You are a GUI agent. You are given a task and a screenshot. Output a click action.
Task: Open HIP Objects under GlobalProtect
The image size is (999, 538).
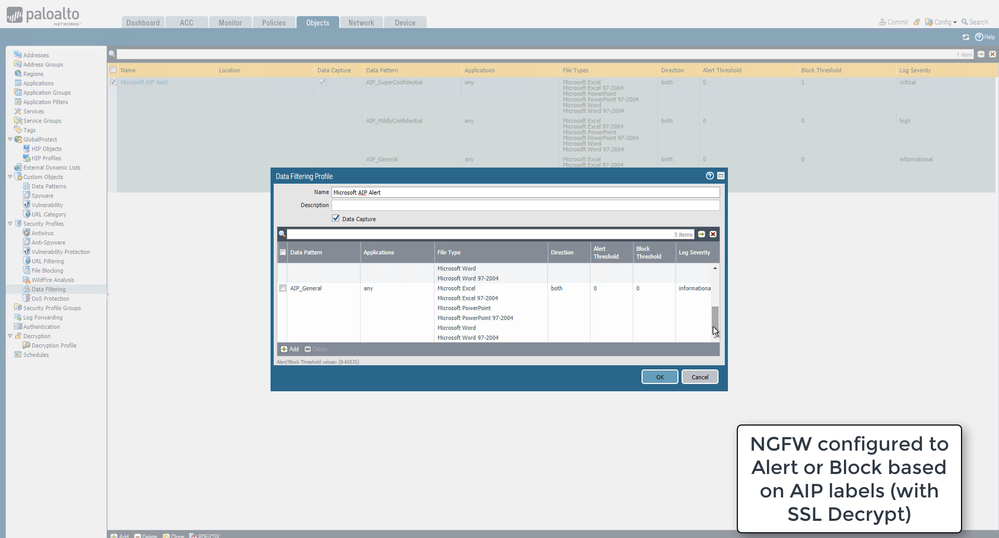click(x=46, y=149)
